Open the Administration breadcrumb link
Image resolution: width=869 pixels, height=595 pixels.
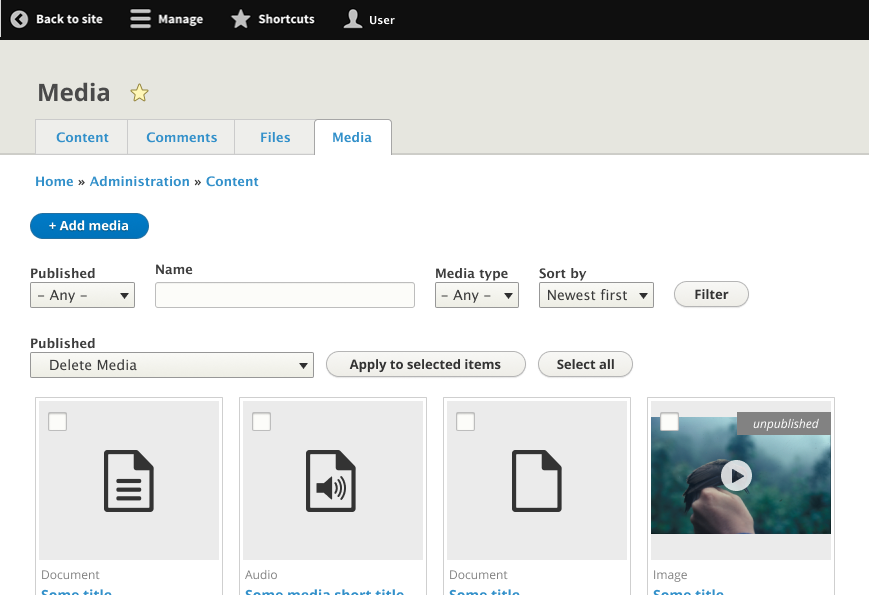pyautogui.click(x=140, y=182)
